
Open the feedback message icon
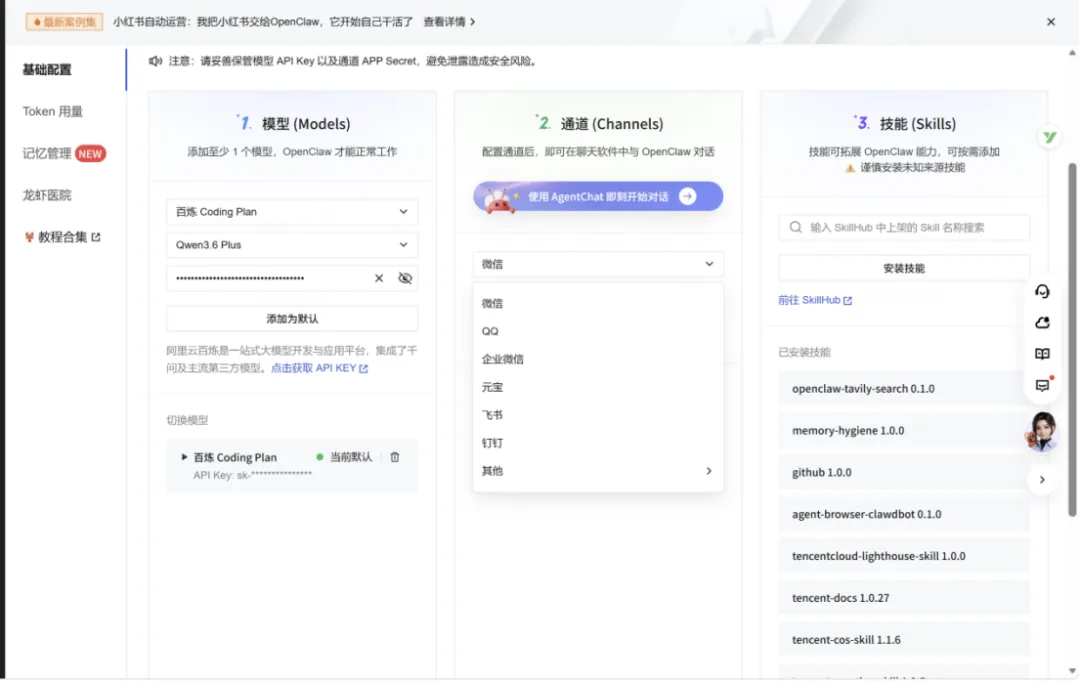coord(1042,386)
